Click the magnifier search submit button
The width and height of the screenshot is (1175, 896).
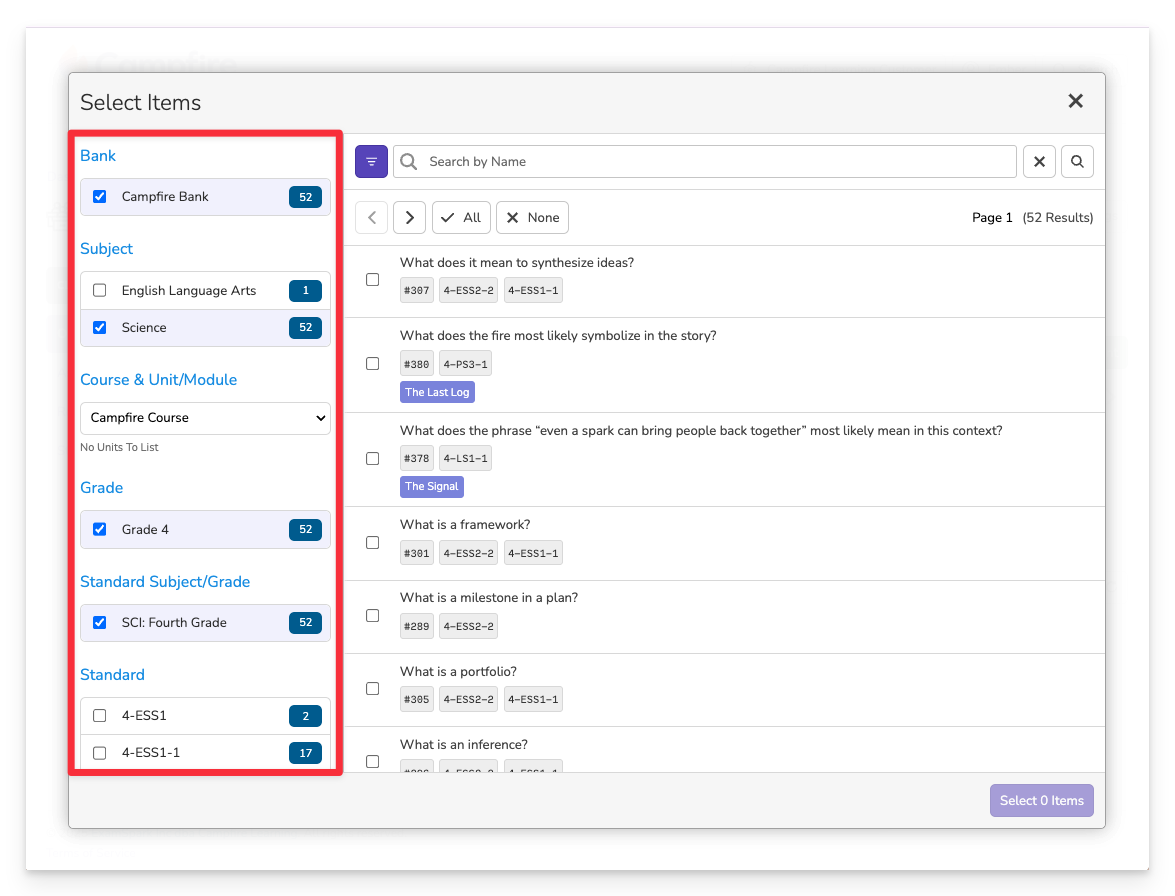[1077, 162]
